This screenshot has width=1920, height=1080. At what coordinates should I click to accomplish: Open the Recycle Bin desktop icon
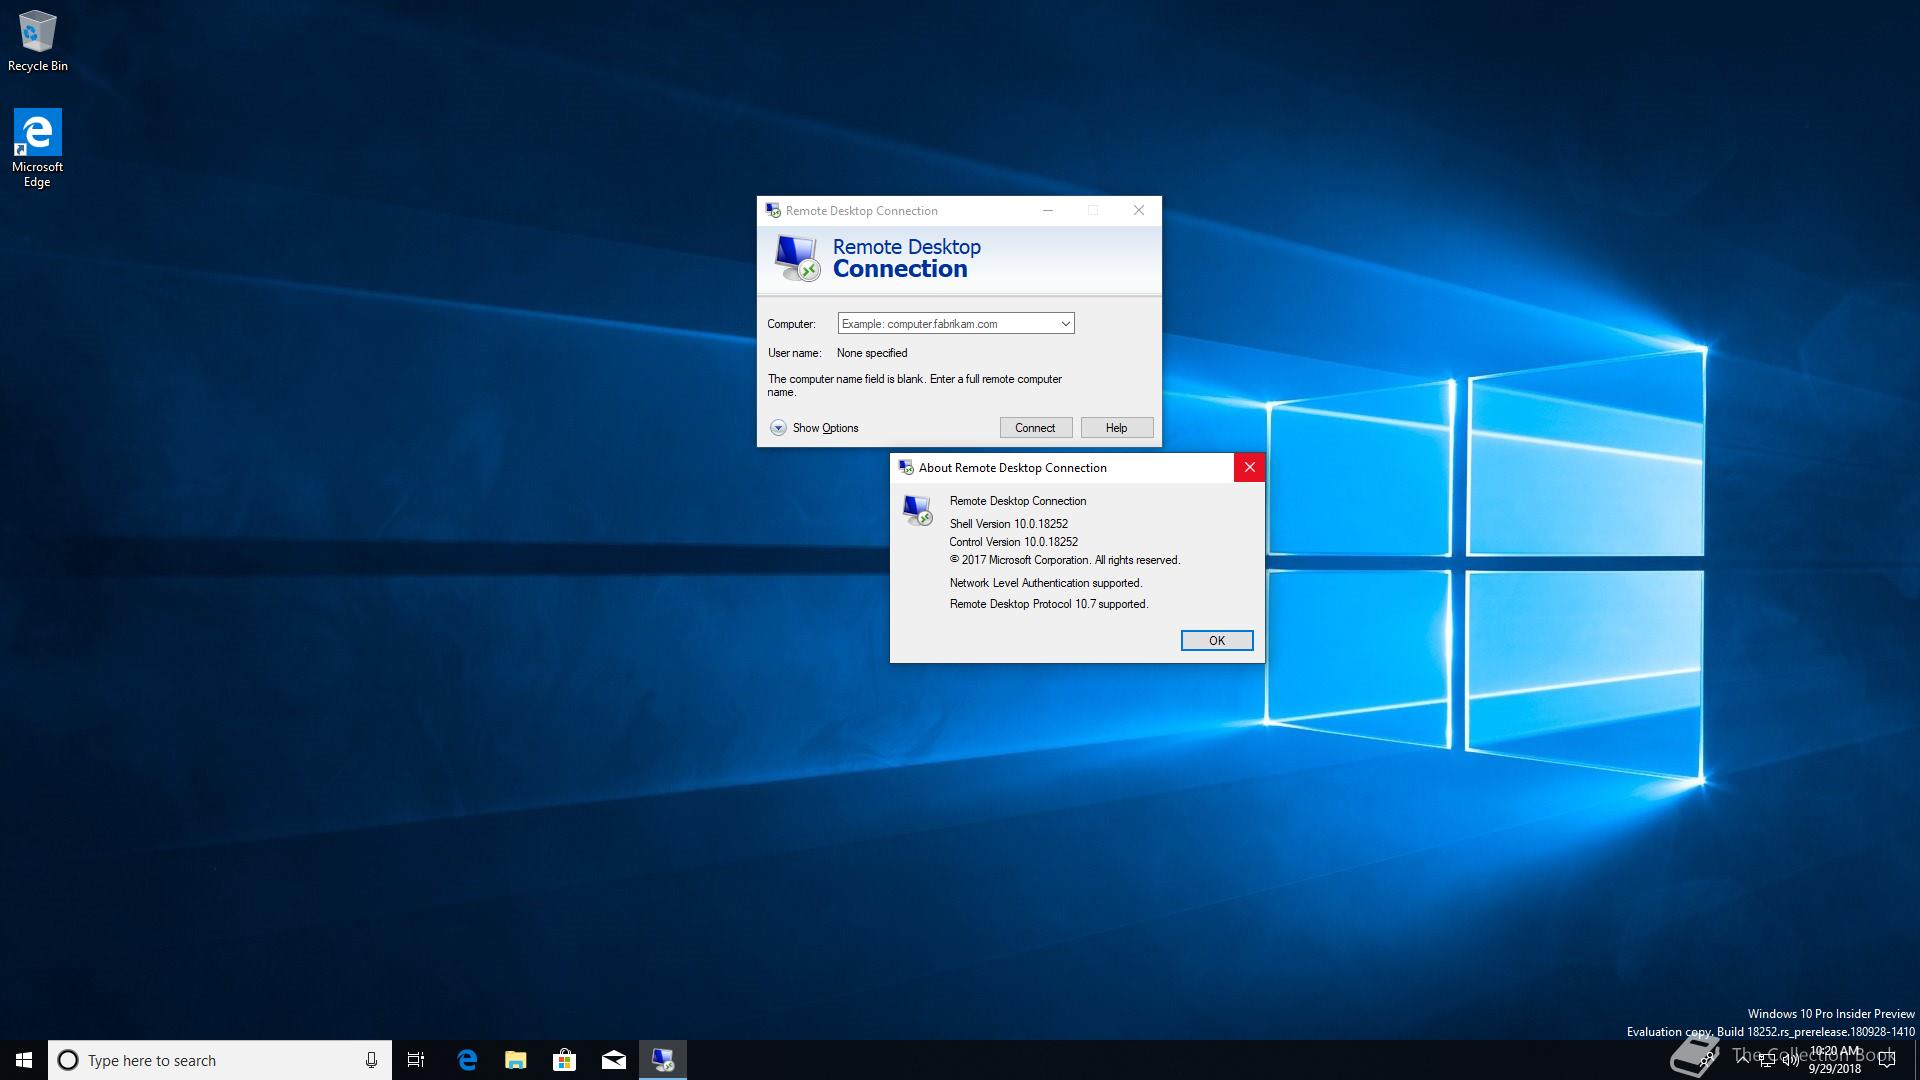(x=38, y=41)
